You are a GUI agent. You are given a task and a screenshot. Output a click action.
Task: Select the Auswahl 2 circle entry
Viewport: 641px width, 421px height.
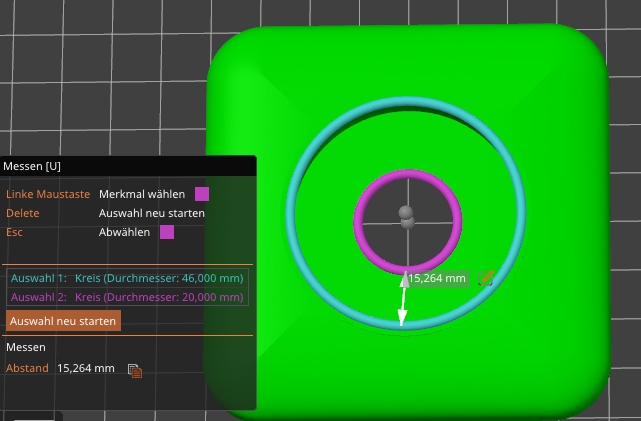[127, 297]
